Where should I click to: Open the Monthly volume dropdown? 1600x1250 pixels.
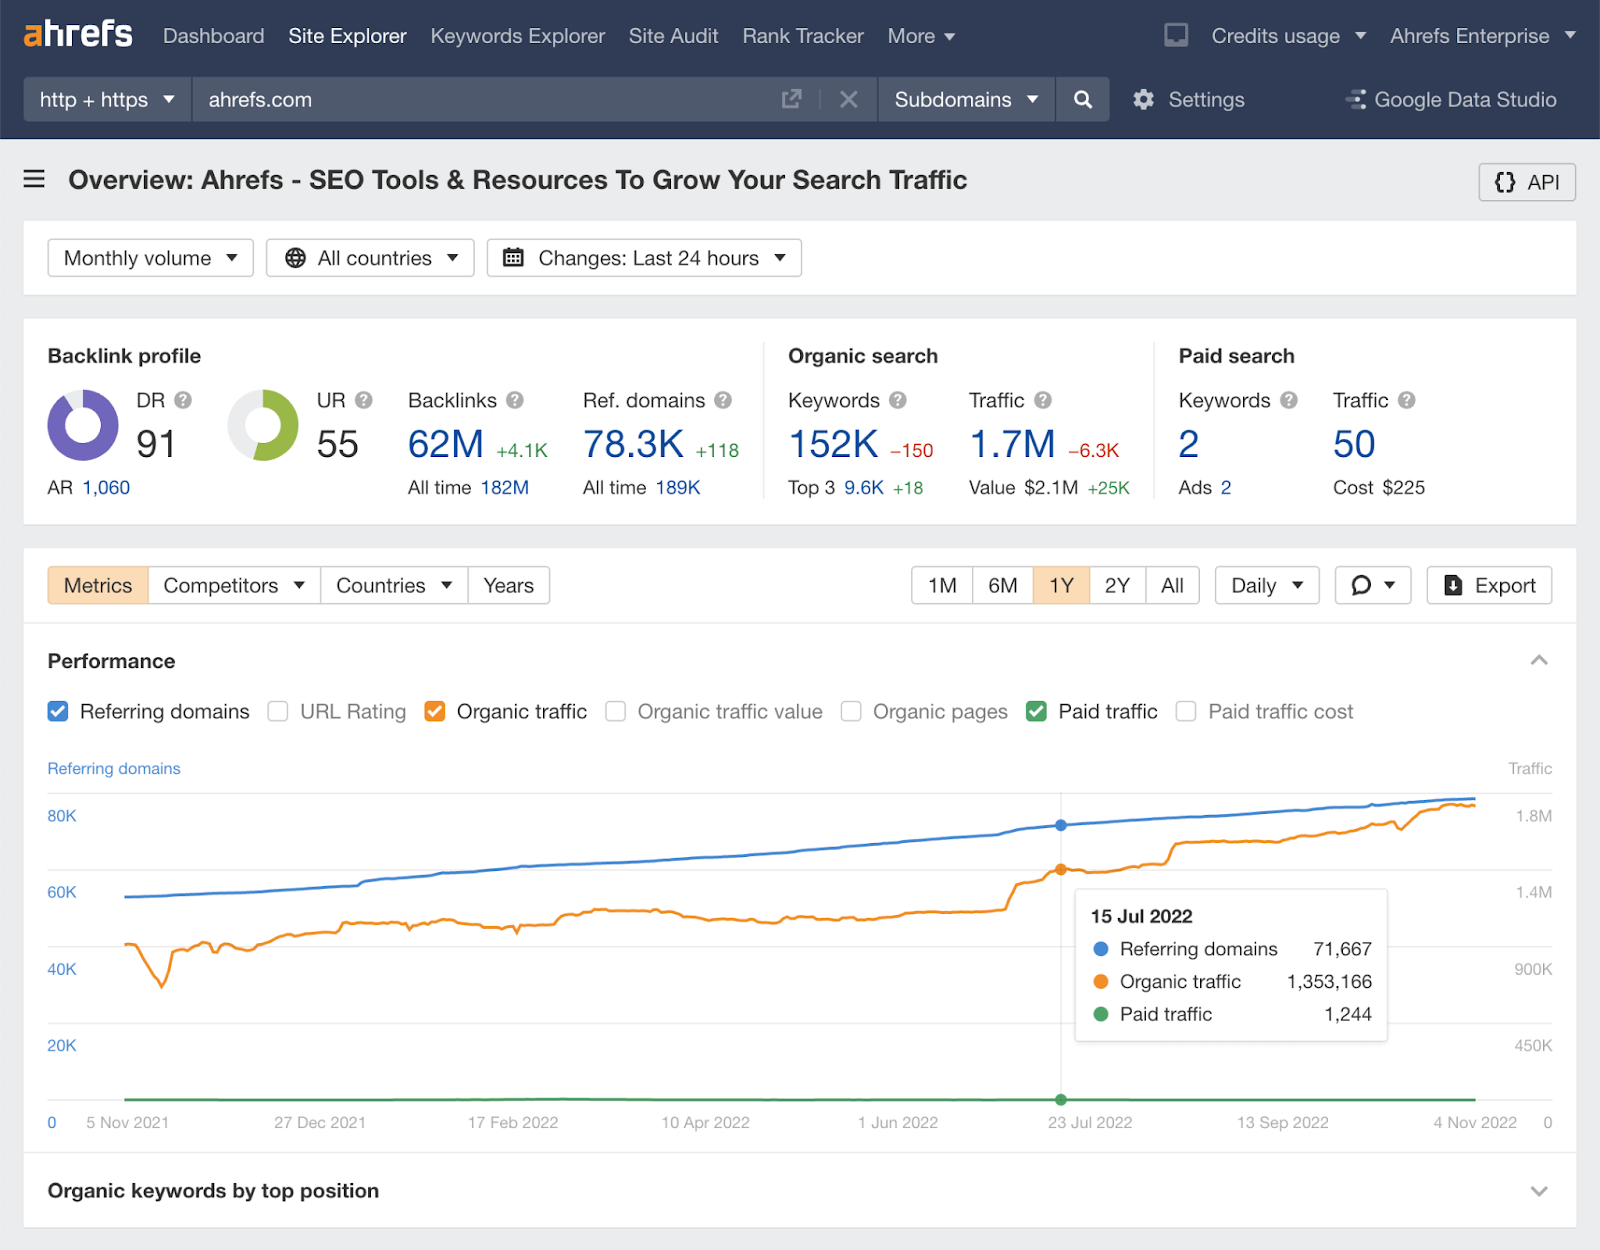[150, 257]
